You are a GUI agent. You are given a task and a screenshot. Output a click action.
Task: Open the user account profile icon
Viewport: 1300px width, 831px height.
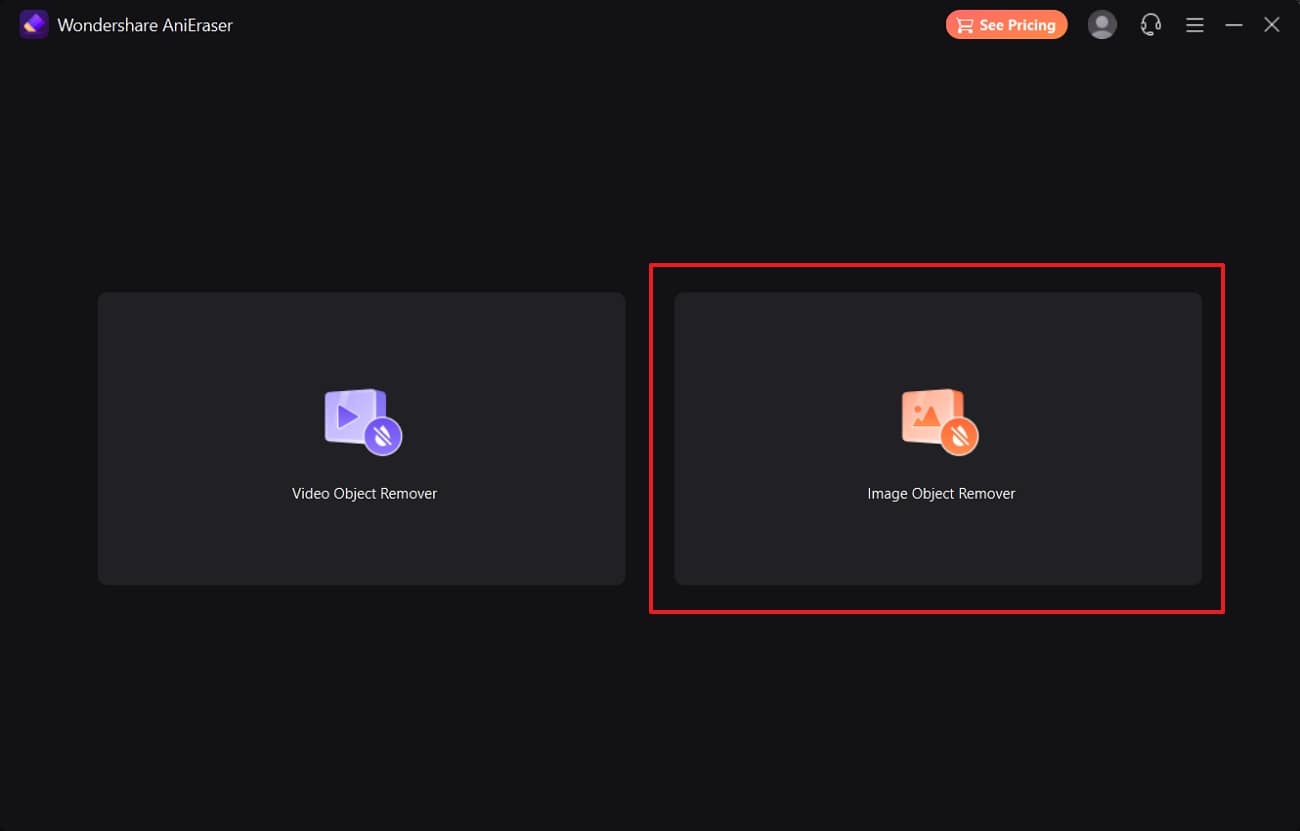point(1102,25)
